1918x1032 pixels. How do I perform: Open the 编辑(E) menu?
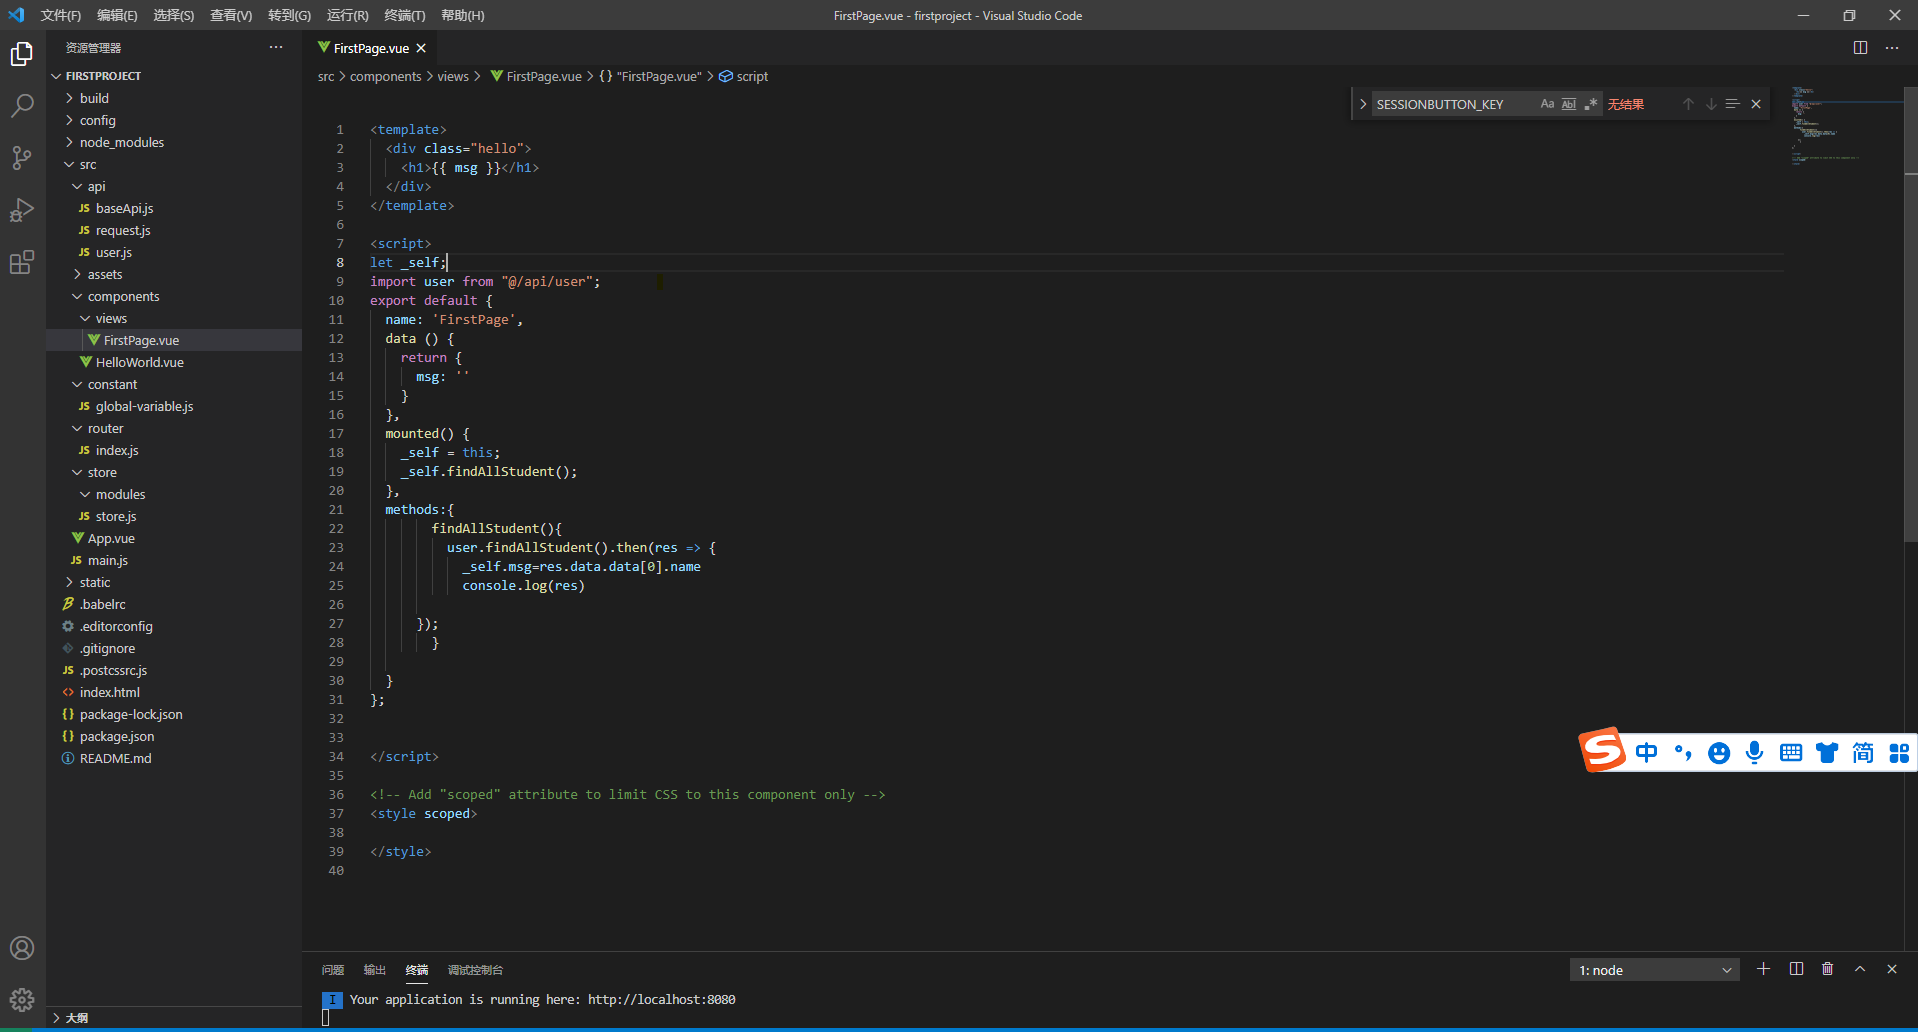117,15
